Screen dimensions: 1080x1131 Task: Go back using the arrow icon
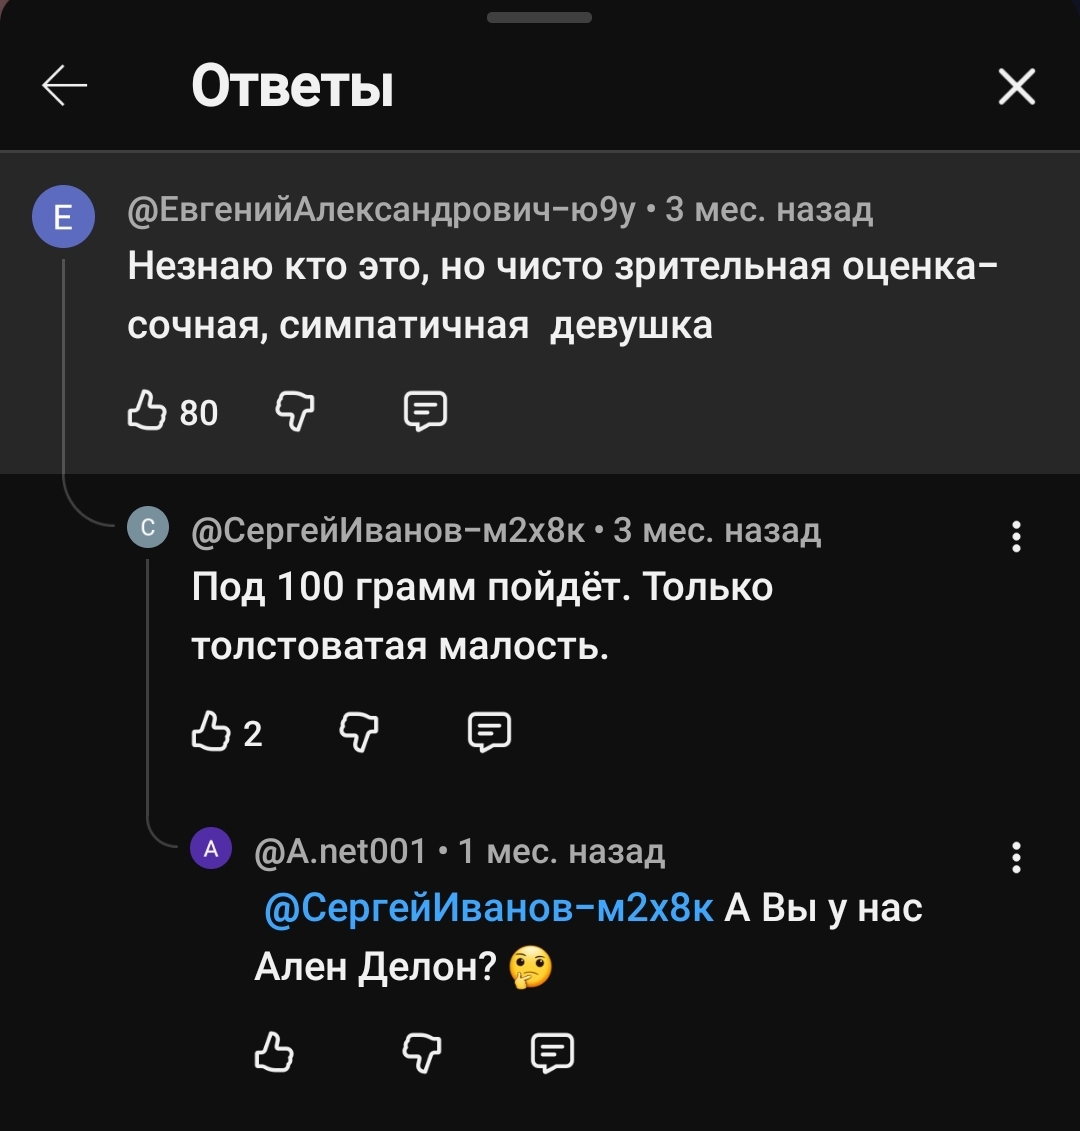(x=65, y=87)
